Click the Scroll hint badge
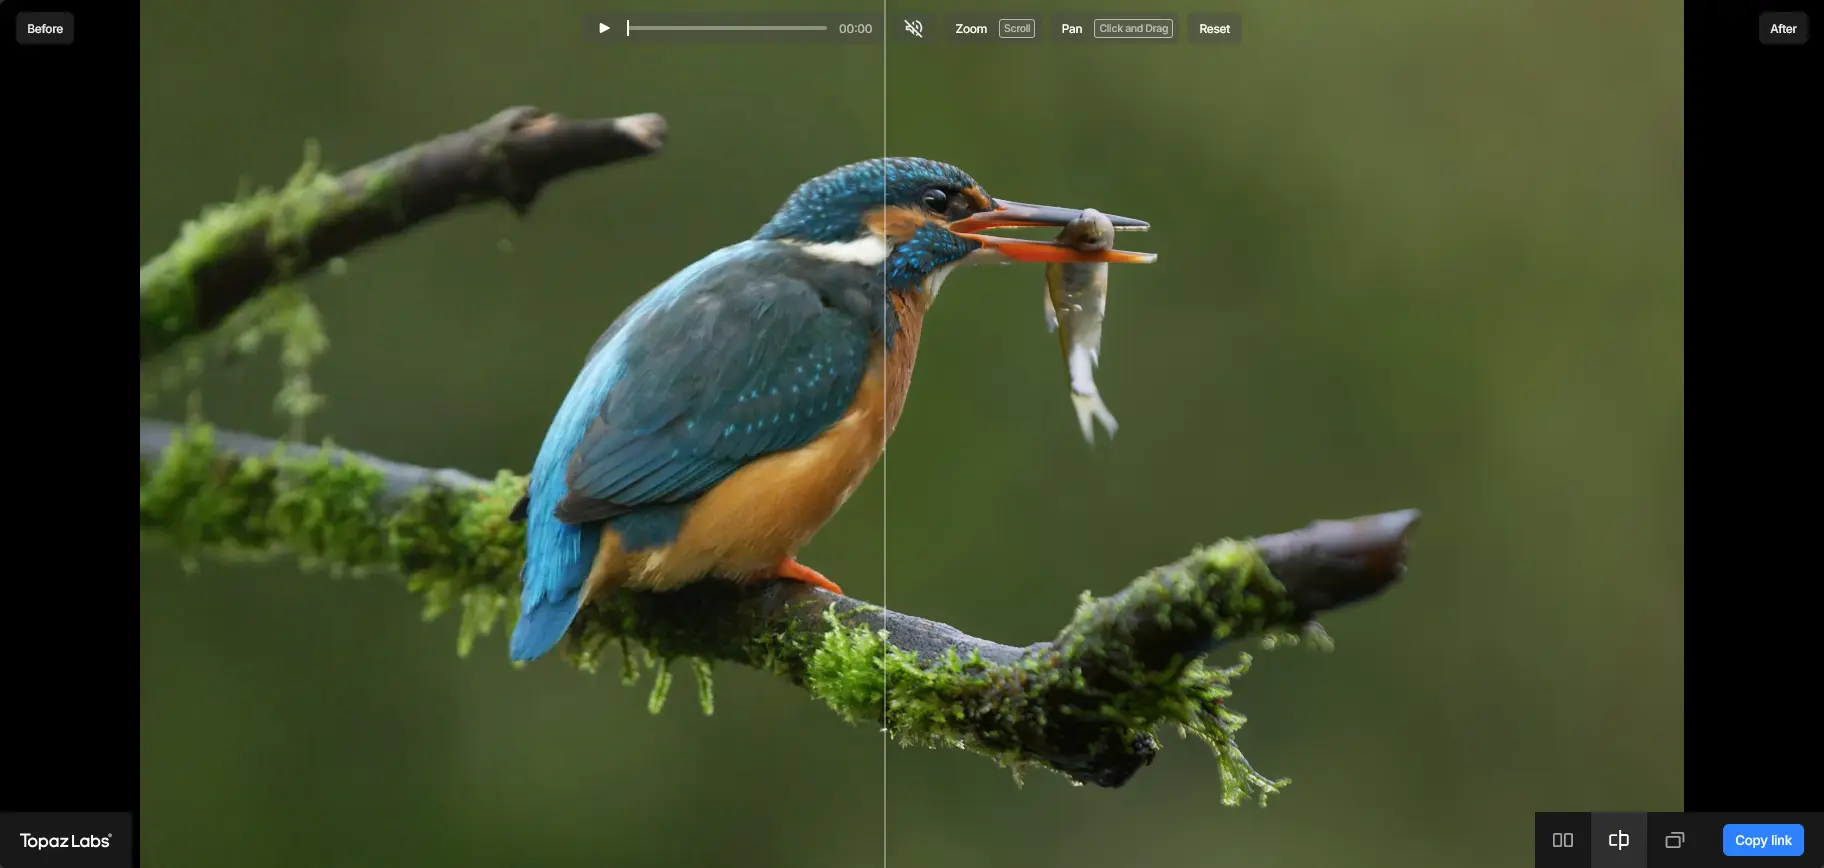The image size is (1824, 868). pyautogui.click(x=1017, y=28)
